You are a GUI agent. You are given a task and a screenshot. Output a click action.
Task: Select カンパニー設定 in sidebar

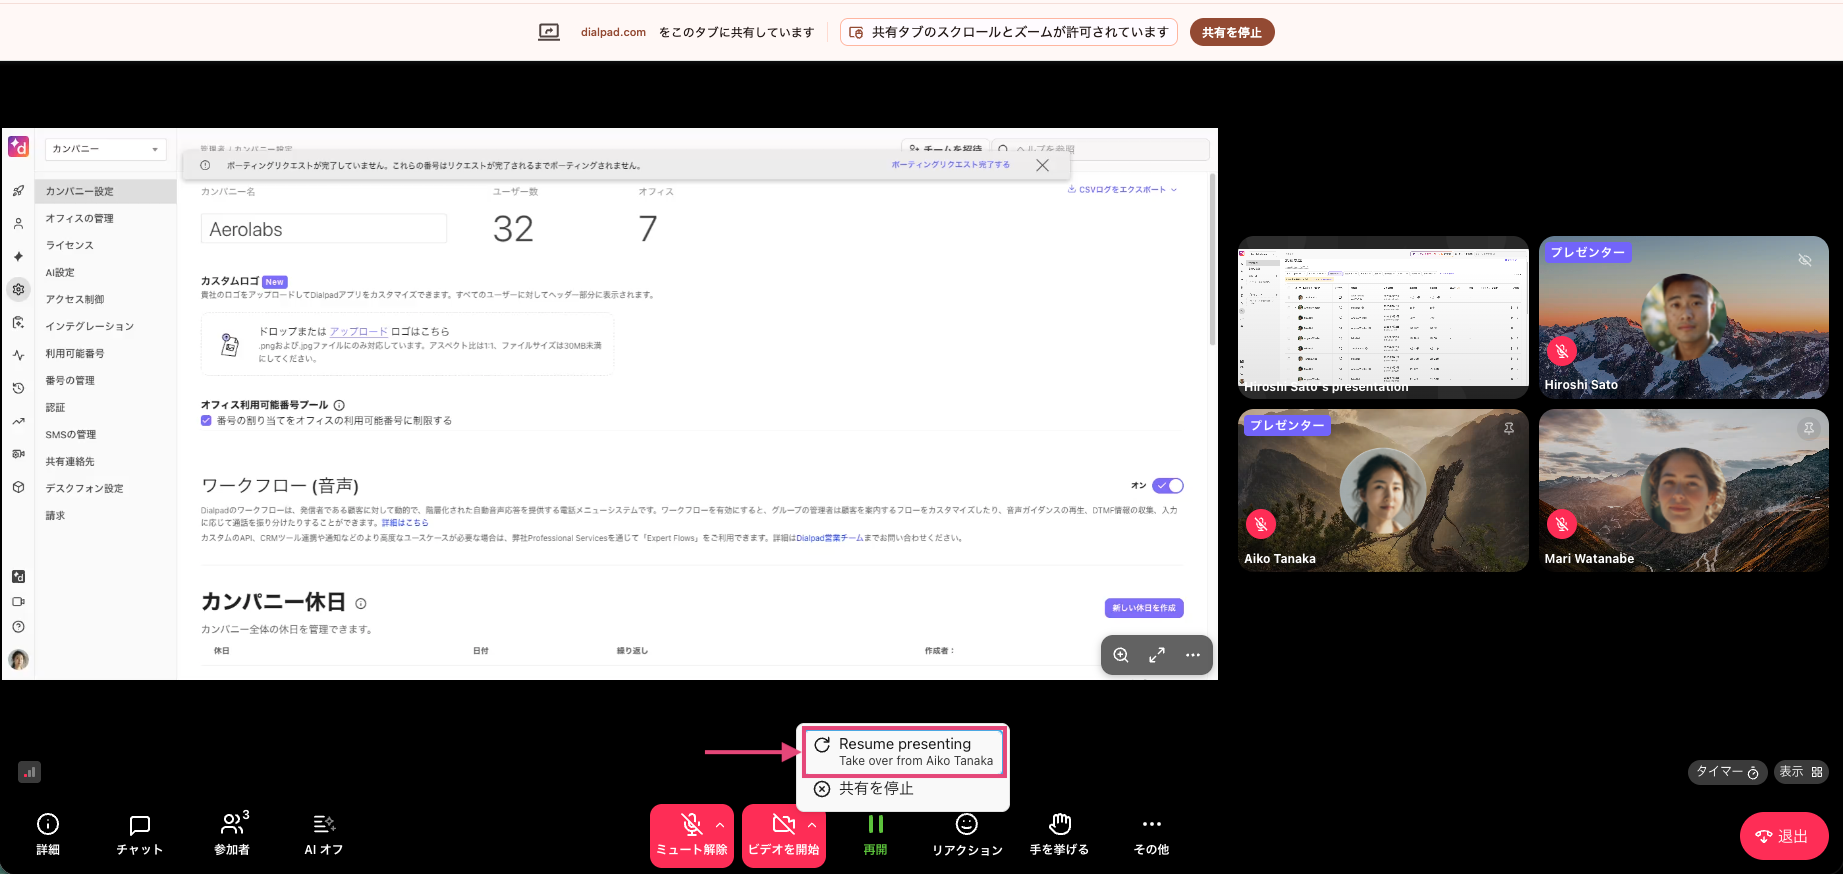105,191
